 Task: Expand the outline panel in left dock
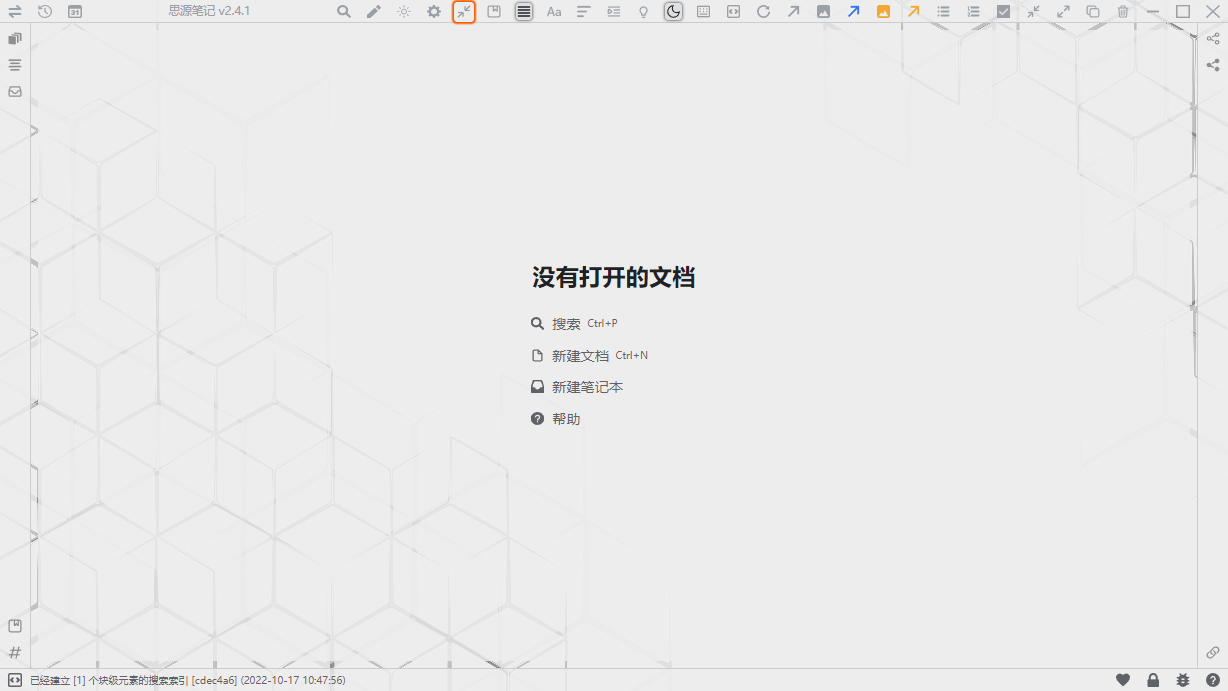tap(15, 65)
